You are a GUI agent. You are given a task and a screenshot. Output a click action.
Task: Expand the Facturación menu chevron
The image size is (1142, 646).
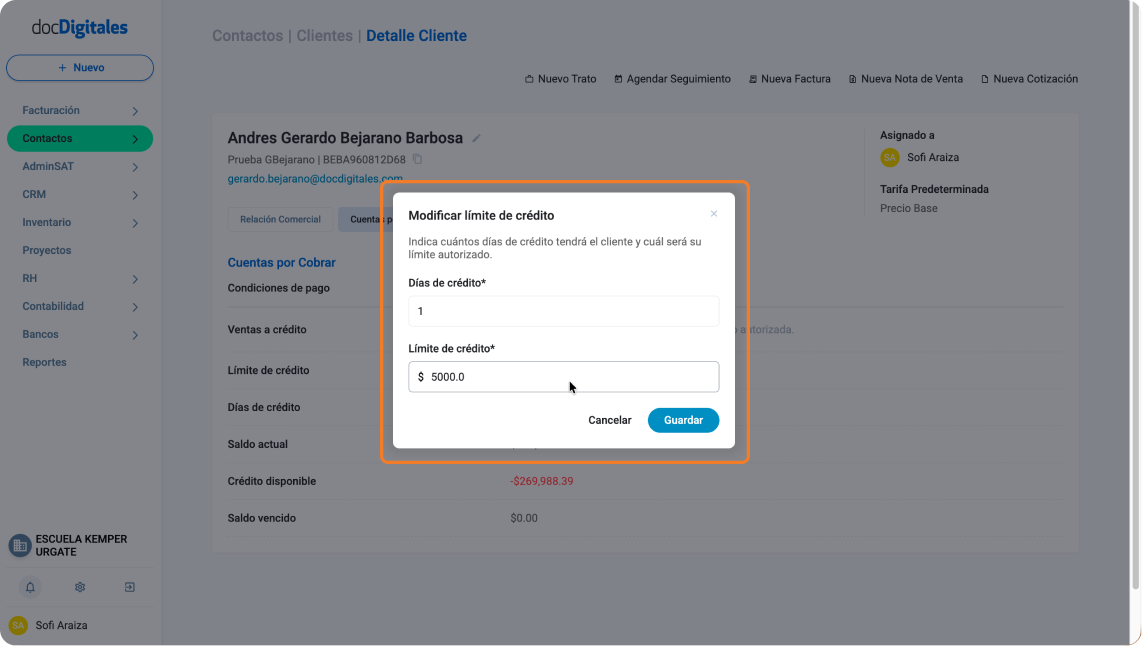point(135,111)
